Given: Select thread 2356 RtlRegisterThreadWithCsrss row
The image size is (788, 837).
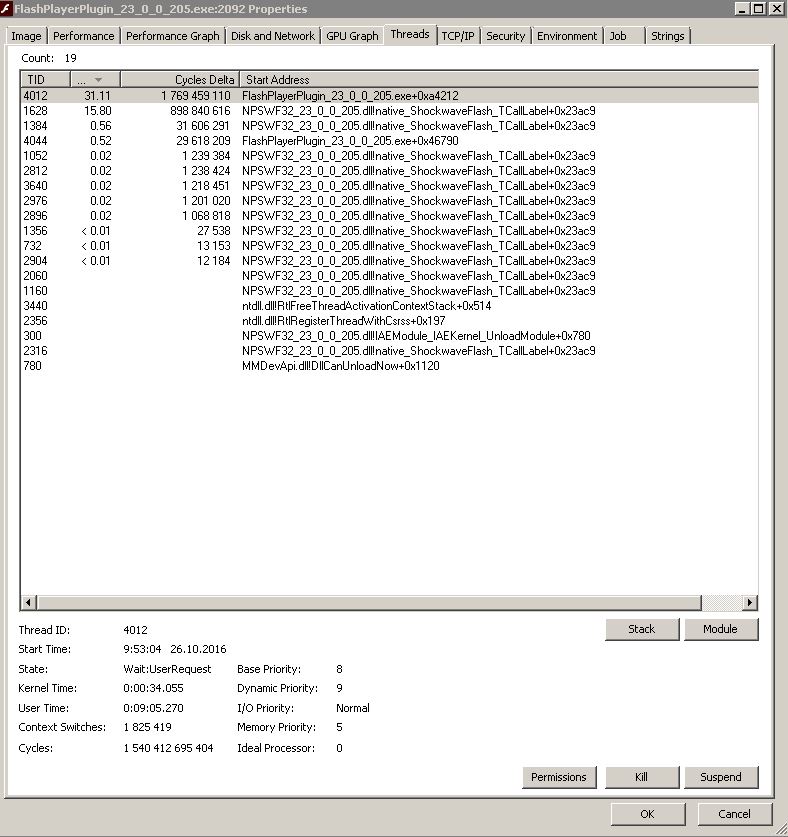Looking at the screenshot, I should click(389, 320).
